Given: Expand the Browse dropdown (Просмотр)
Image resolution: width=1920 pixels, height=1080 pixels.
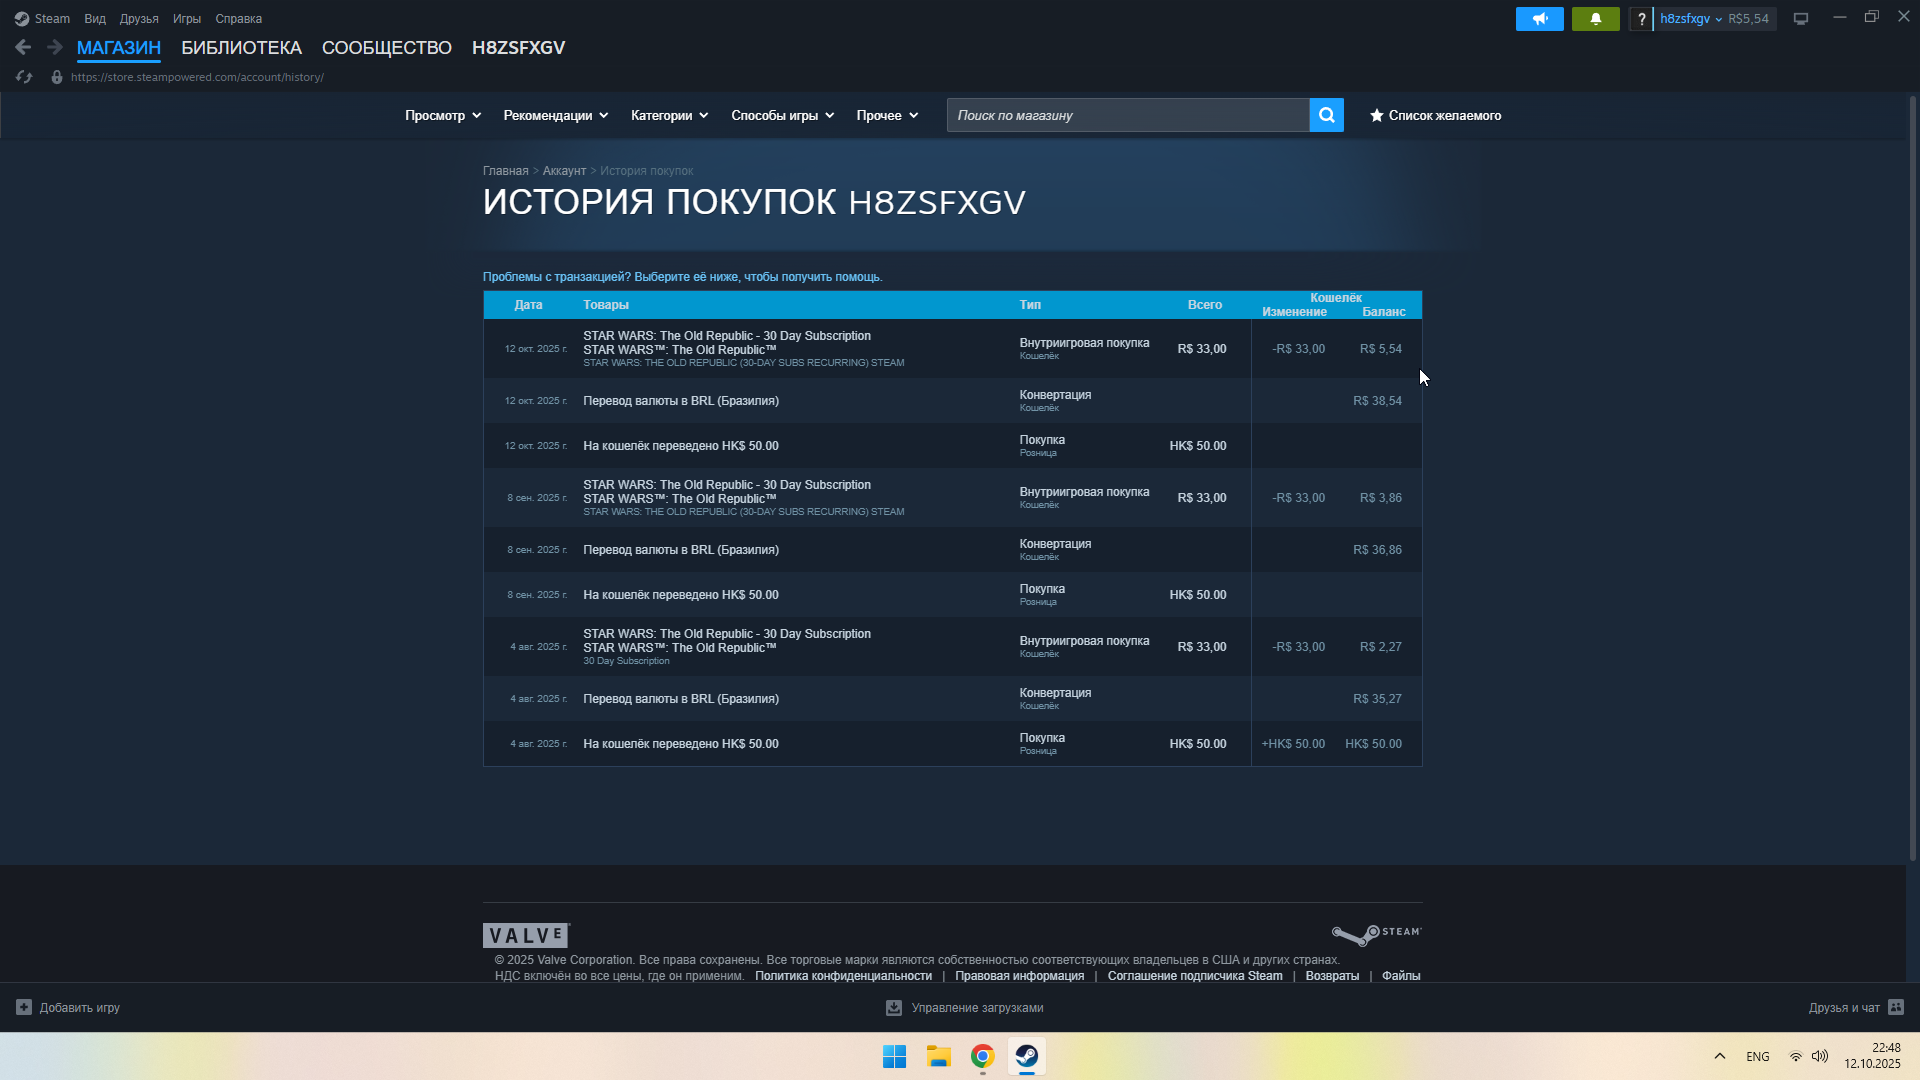Looking at the screenshot, I should coord(442,115).
